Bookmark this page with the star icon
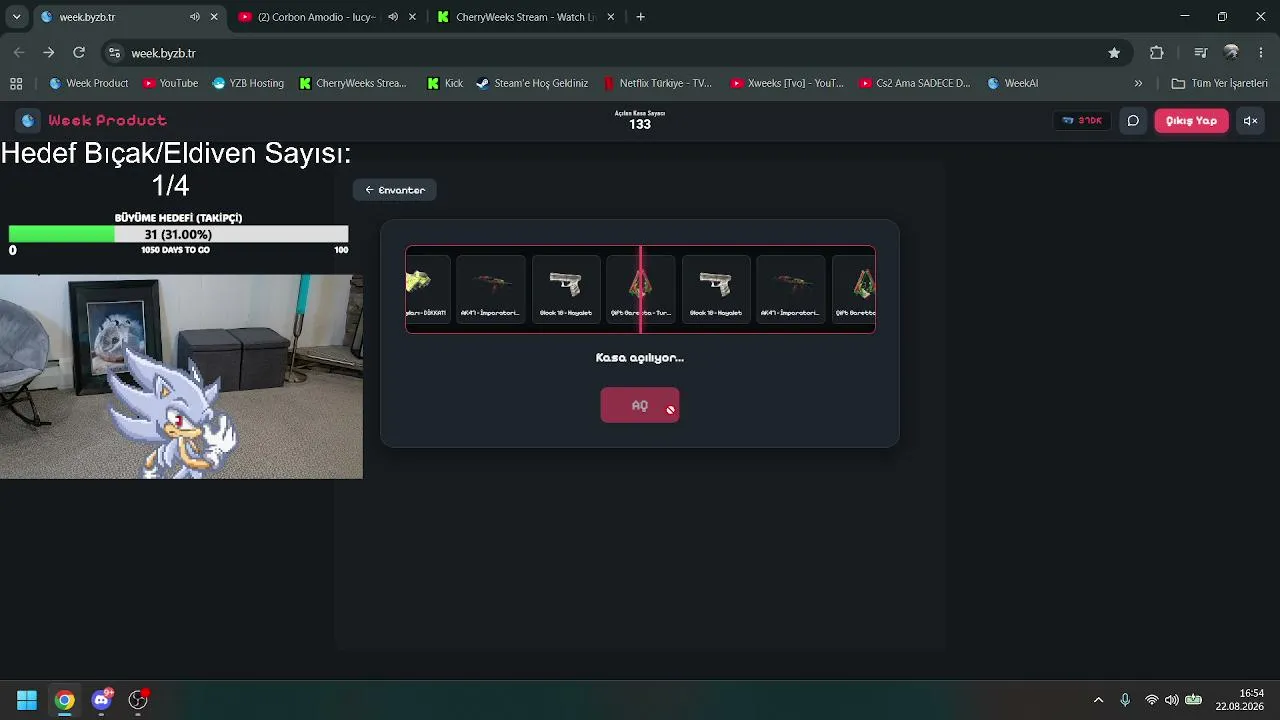The image size is (1280, 720). pos(1114,53)
